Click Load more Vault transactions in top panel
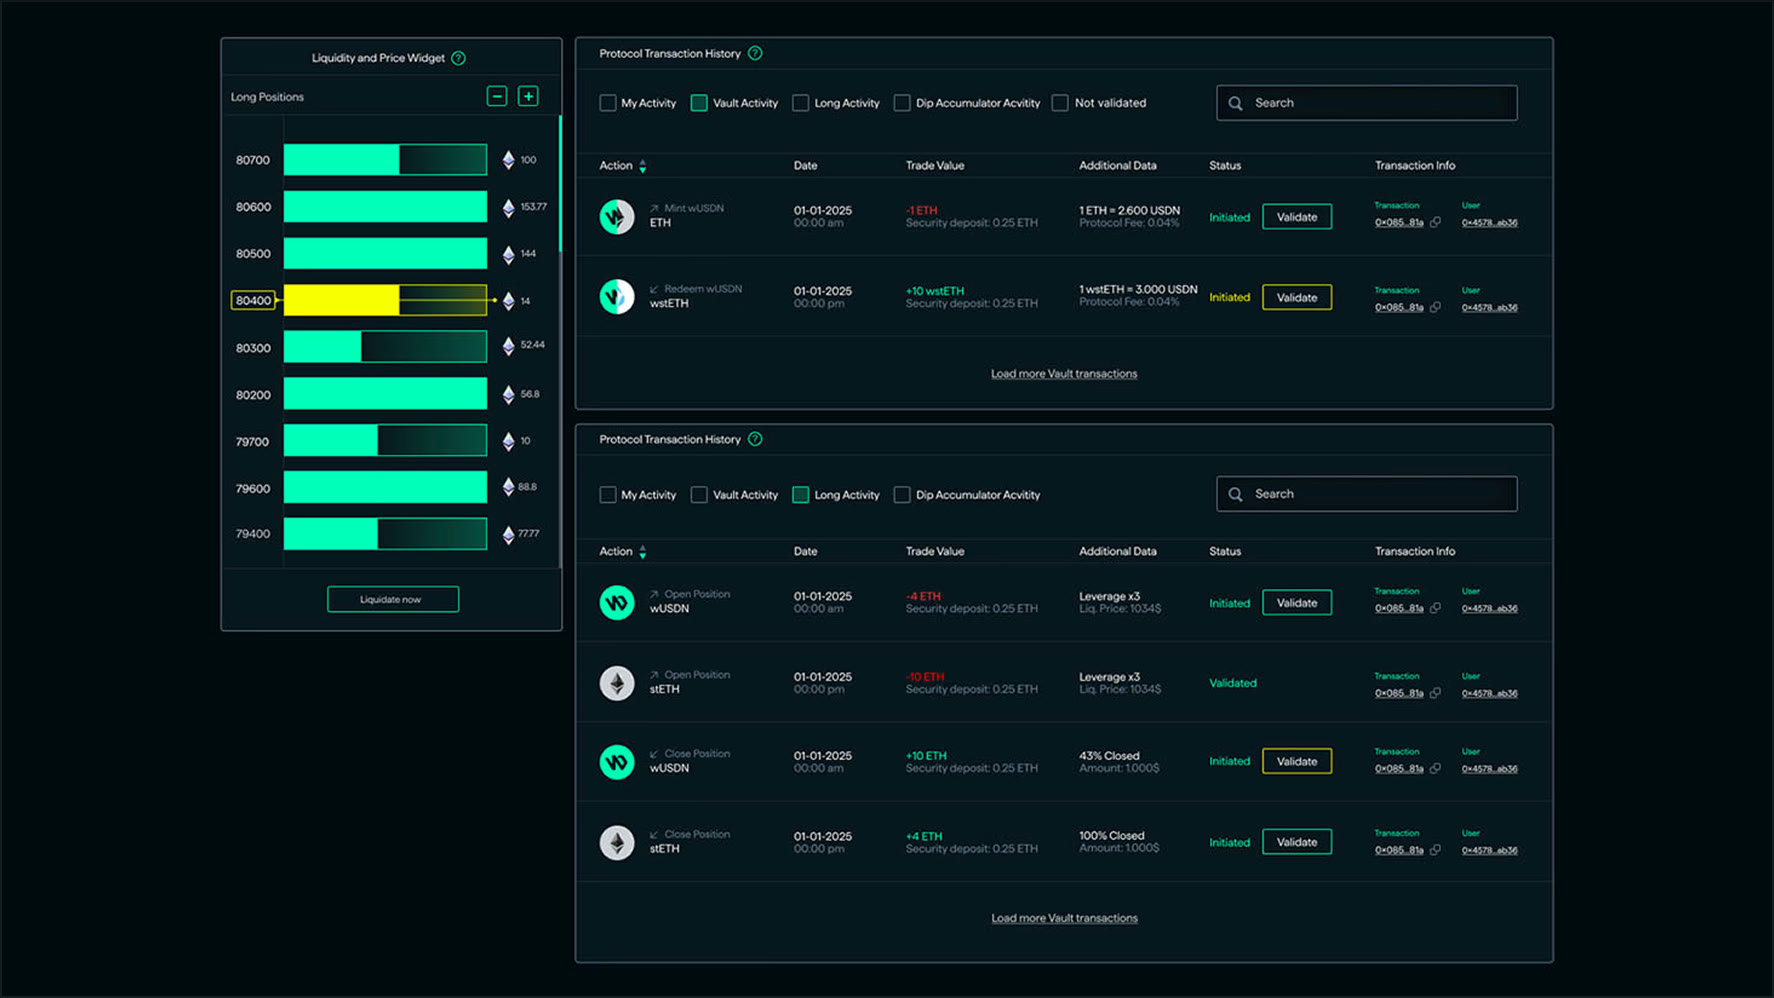 (1064, 374)
